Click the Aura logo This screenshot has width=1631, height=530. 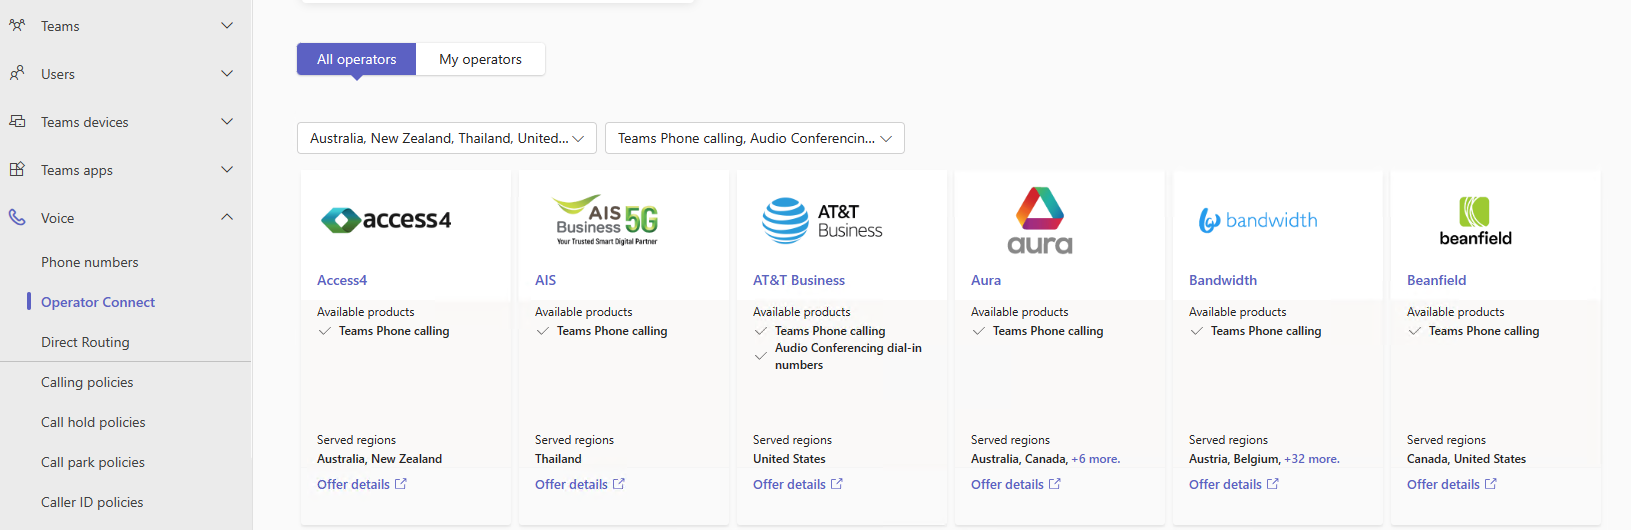coord(1040,220)
